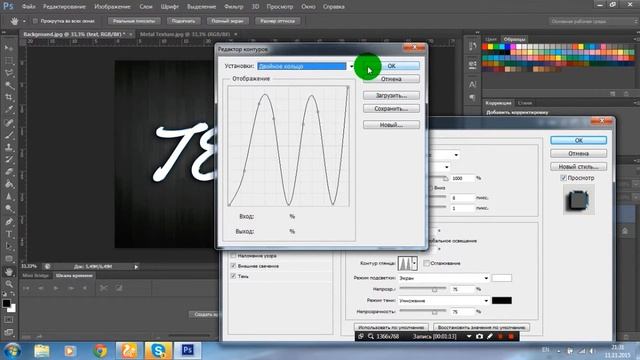This screenshot has width=640, height=360.
Task: Click the black shadow color swatch
Action: 502,300
